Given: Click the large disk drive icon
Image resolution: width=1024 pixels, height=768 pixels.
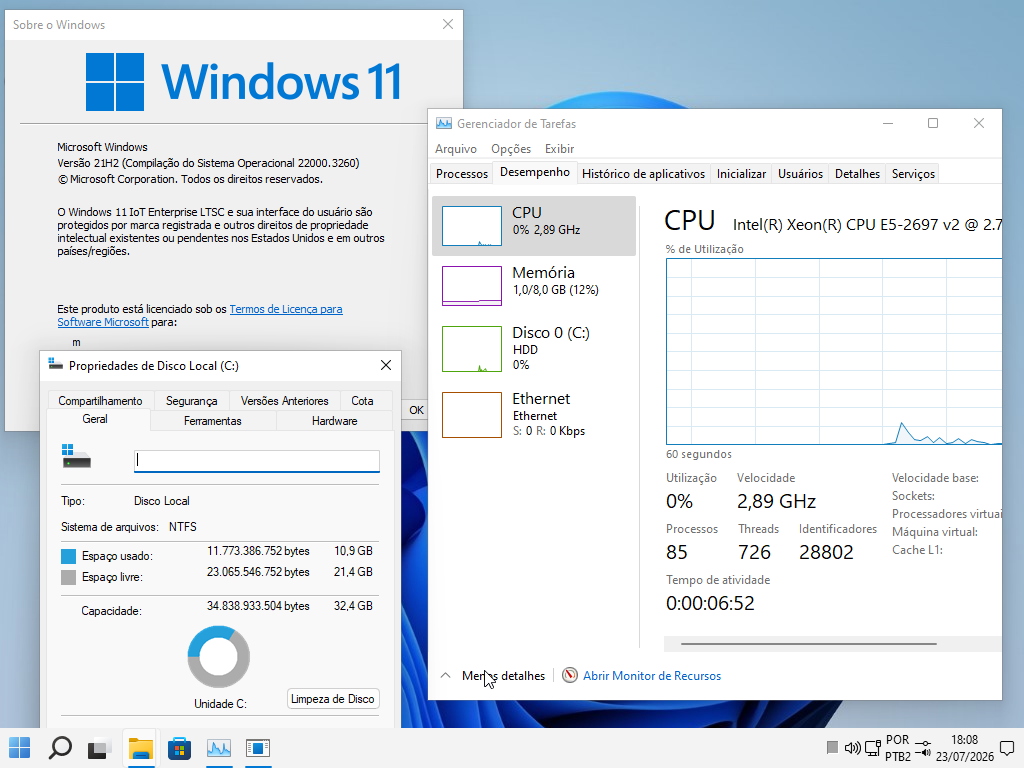Looking at the screenshot, I should coord(76,456).
